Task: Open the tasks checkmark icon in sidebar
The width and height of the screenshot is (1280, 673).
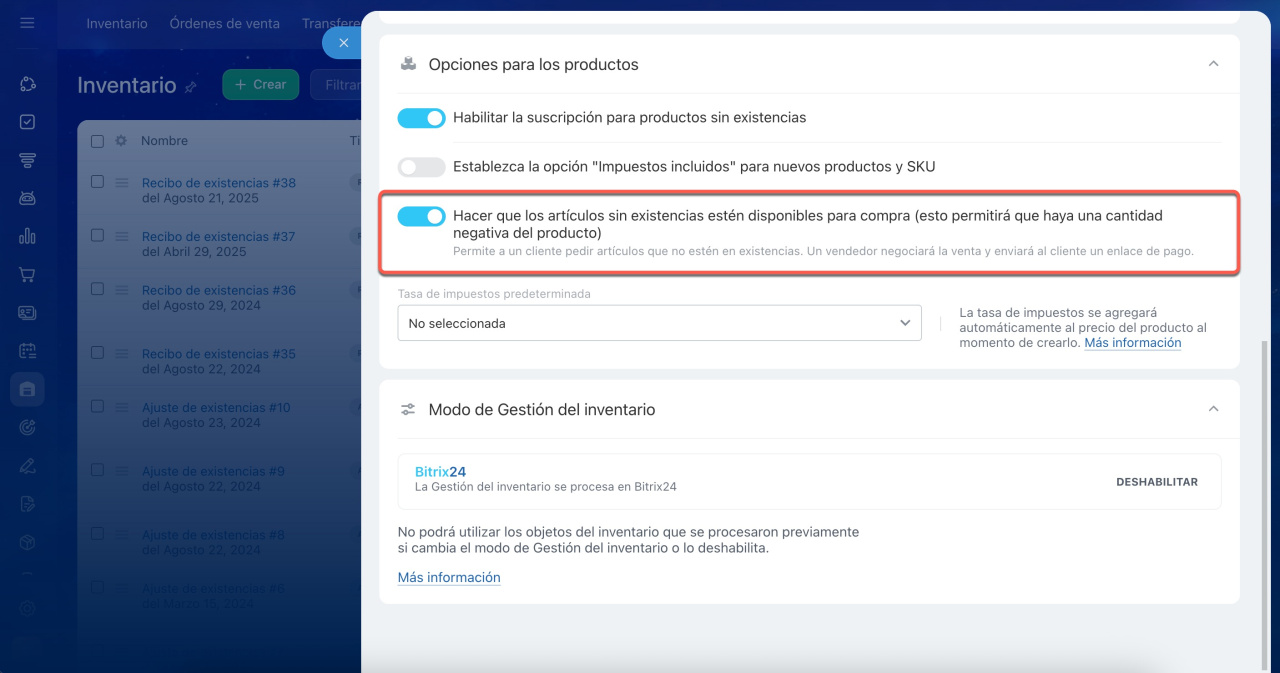Action: pos(27,122)
